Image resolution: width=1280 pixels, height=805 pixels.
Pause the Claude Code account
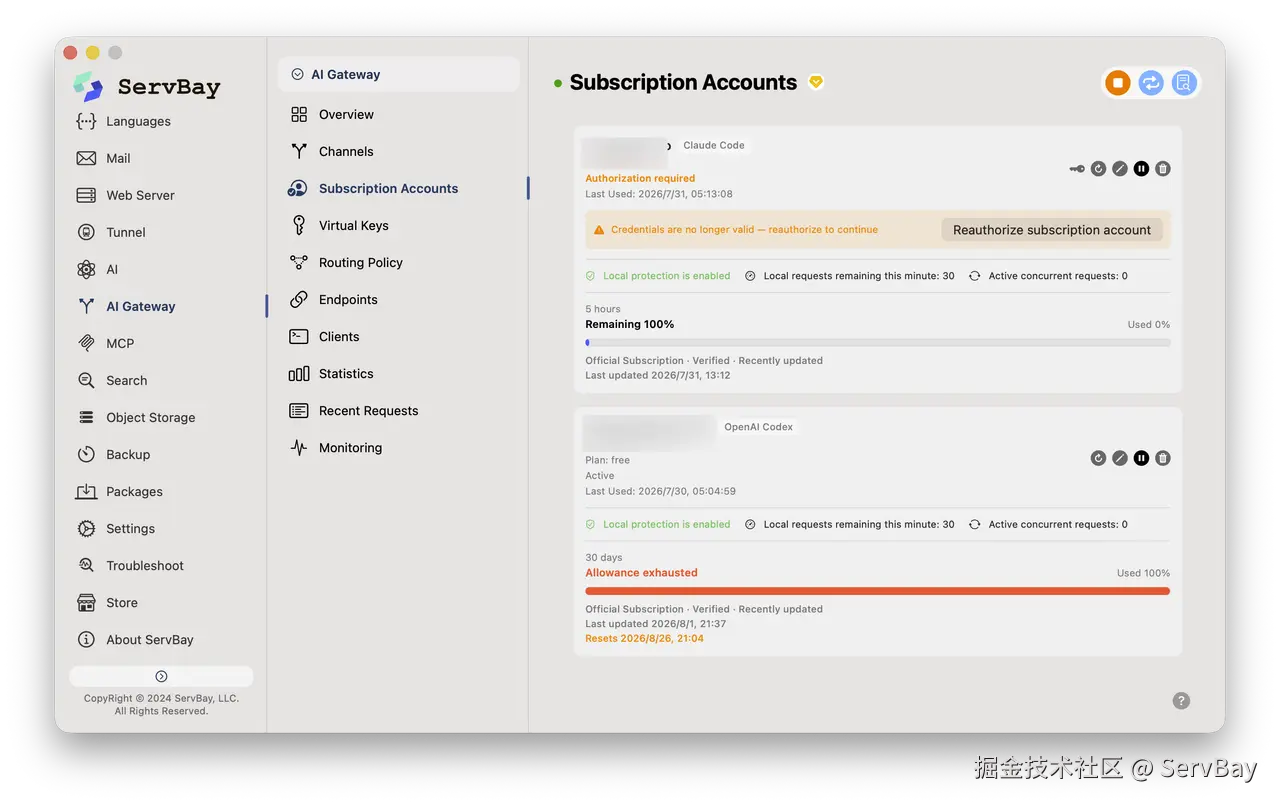(x=1141, y=169)
